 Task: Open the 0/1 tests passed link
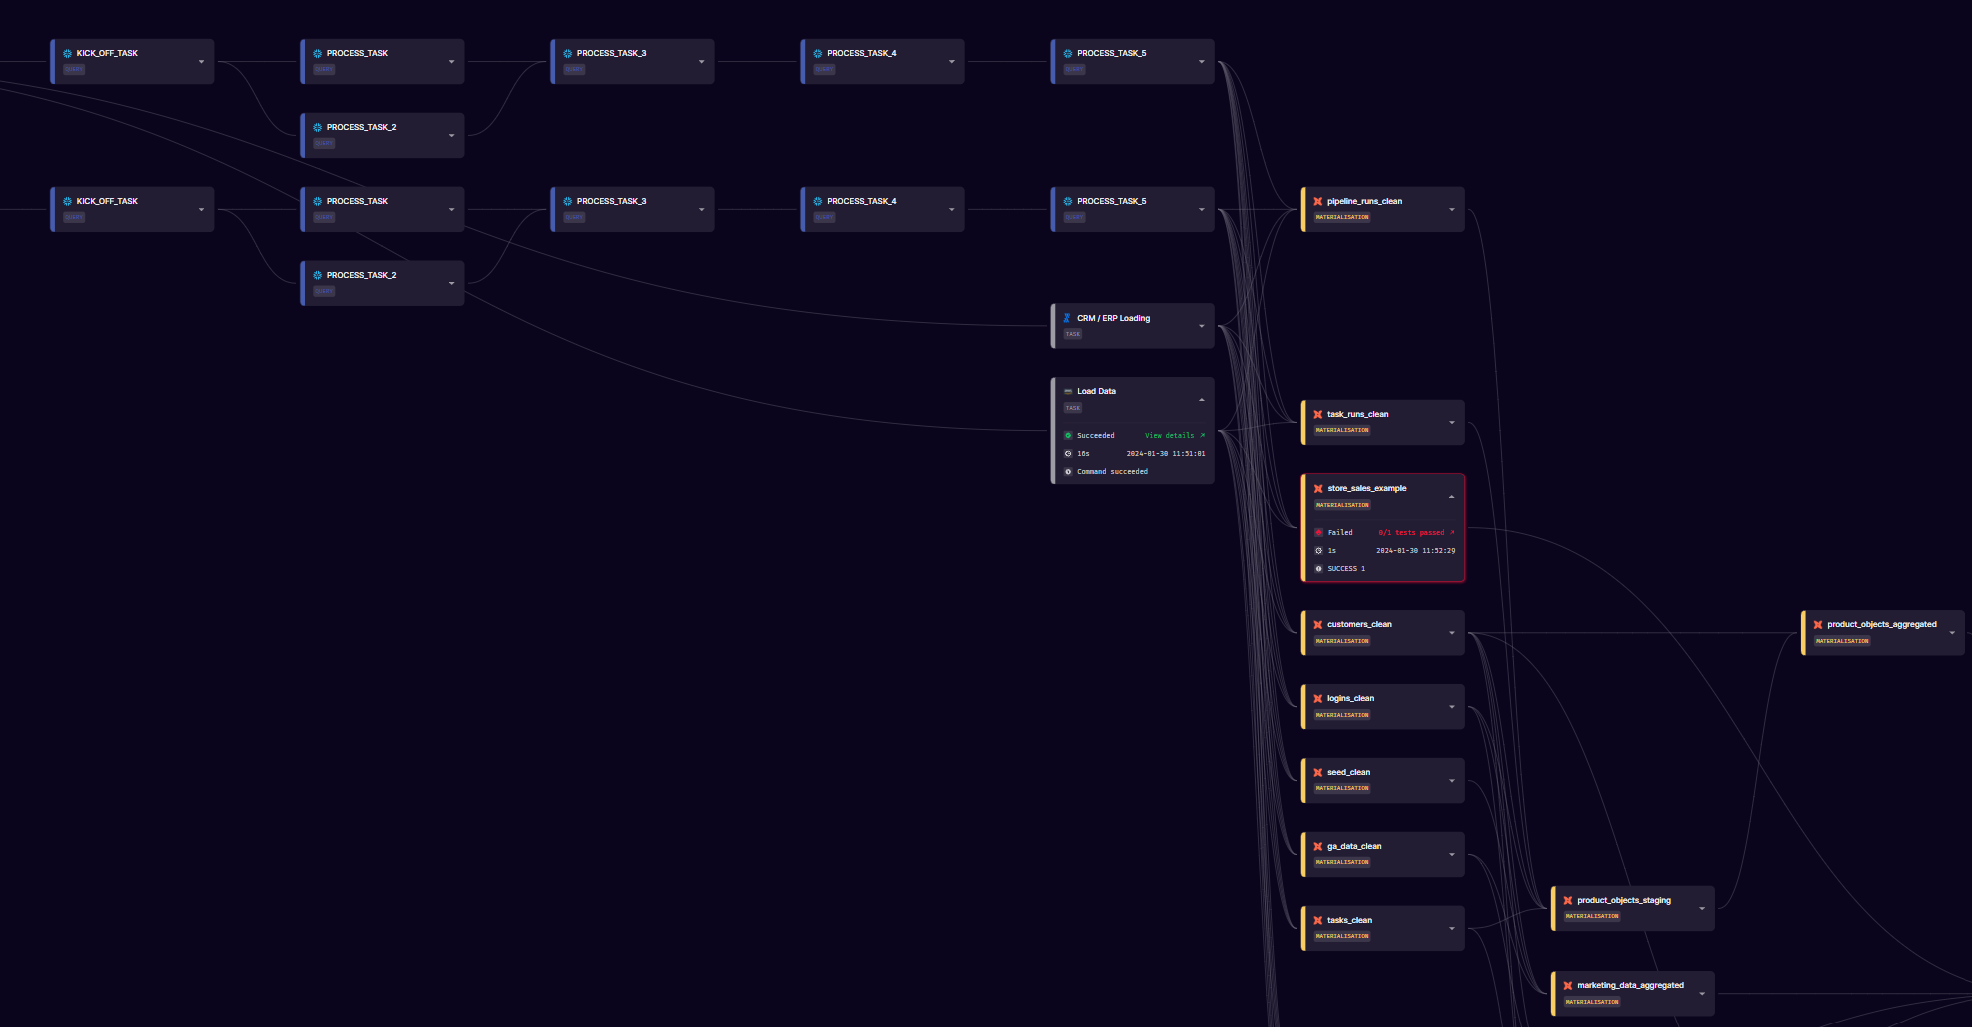tap(1412, 532)
